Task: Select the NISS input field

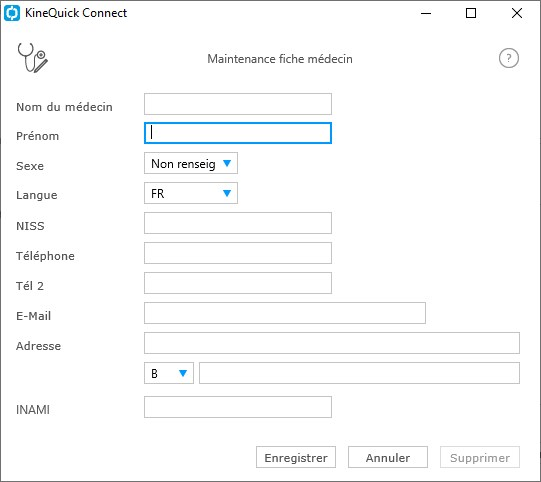Action: pyautogui.click(x=238, y=223)
